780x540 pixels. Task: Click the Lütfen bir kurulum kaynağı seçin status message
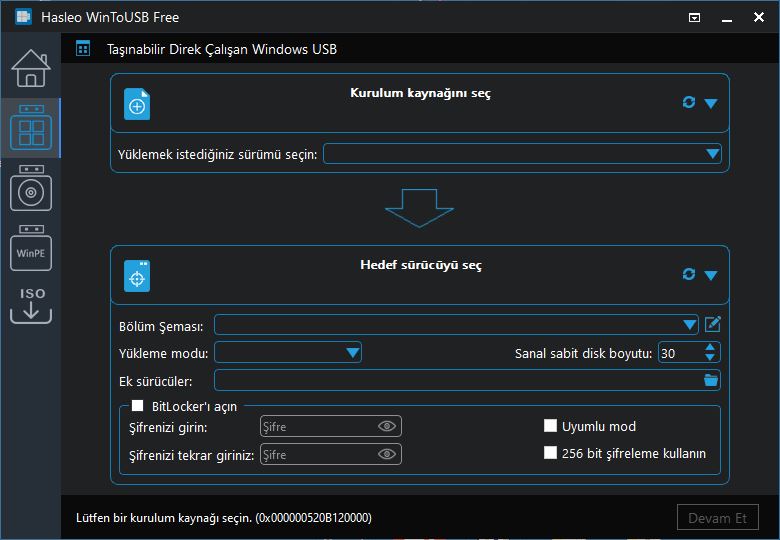224,518
